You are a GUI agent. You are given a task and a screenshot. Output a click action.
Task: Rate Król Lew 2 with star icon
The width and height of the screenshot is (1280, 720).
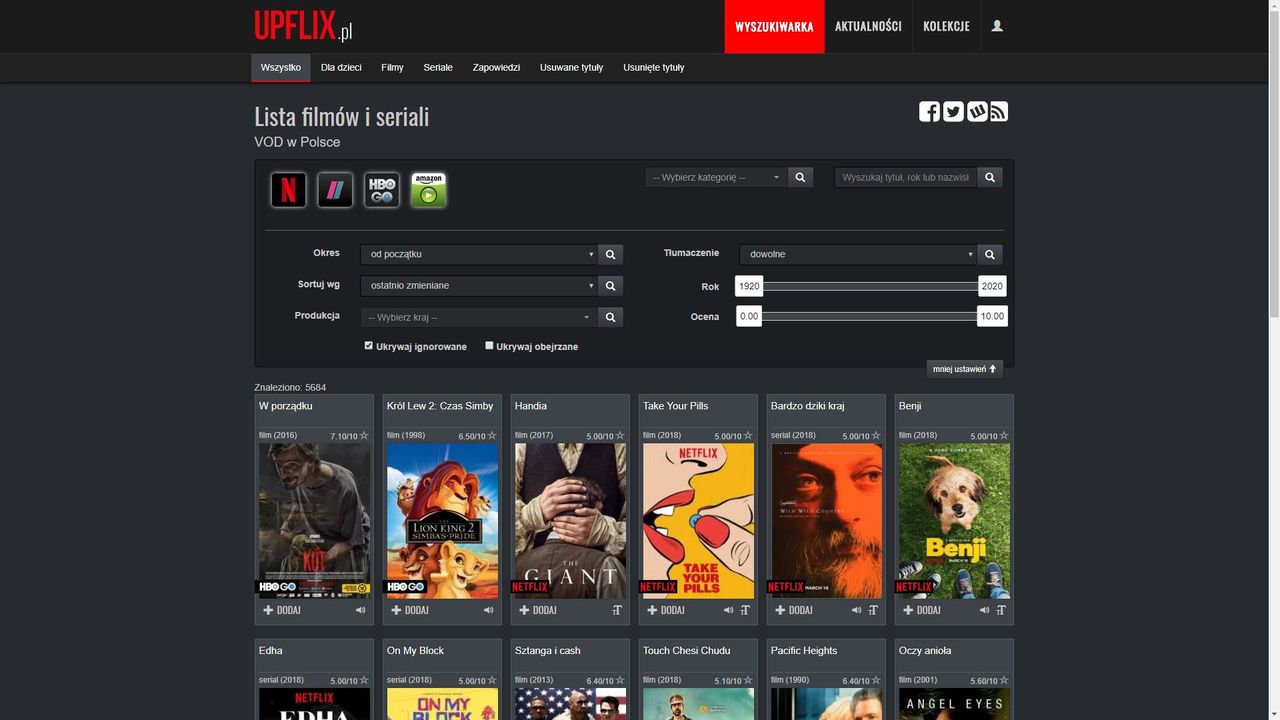point(492,436)
